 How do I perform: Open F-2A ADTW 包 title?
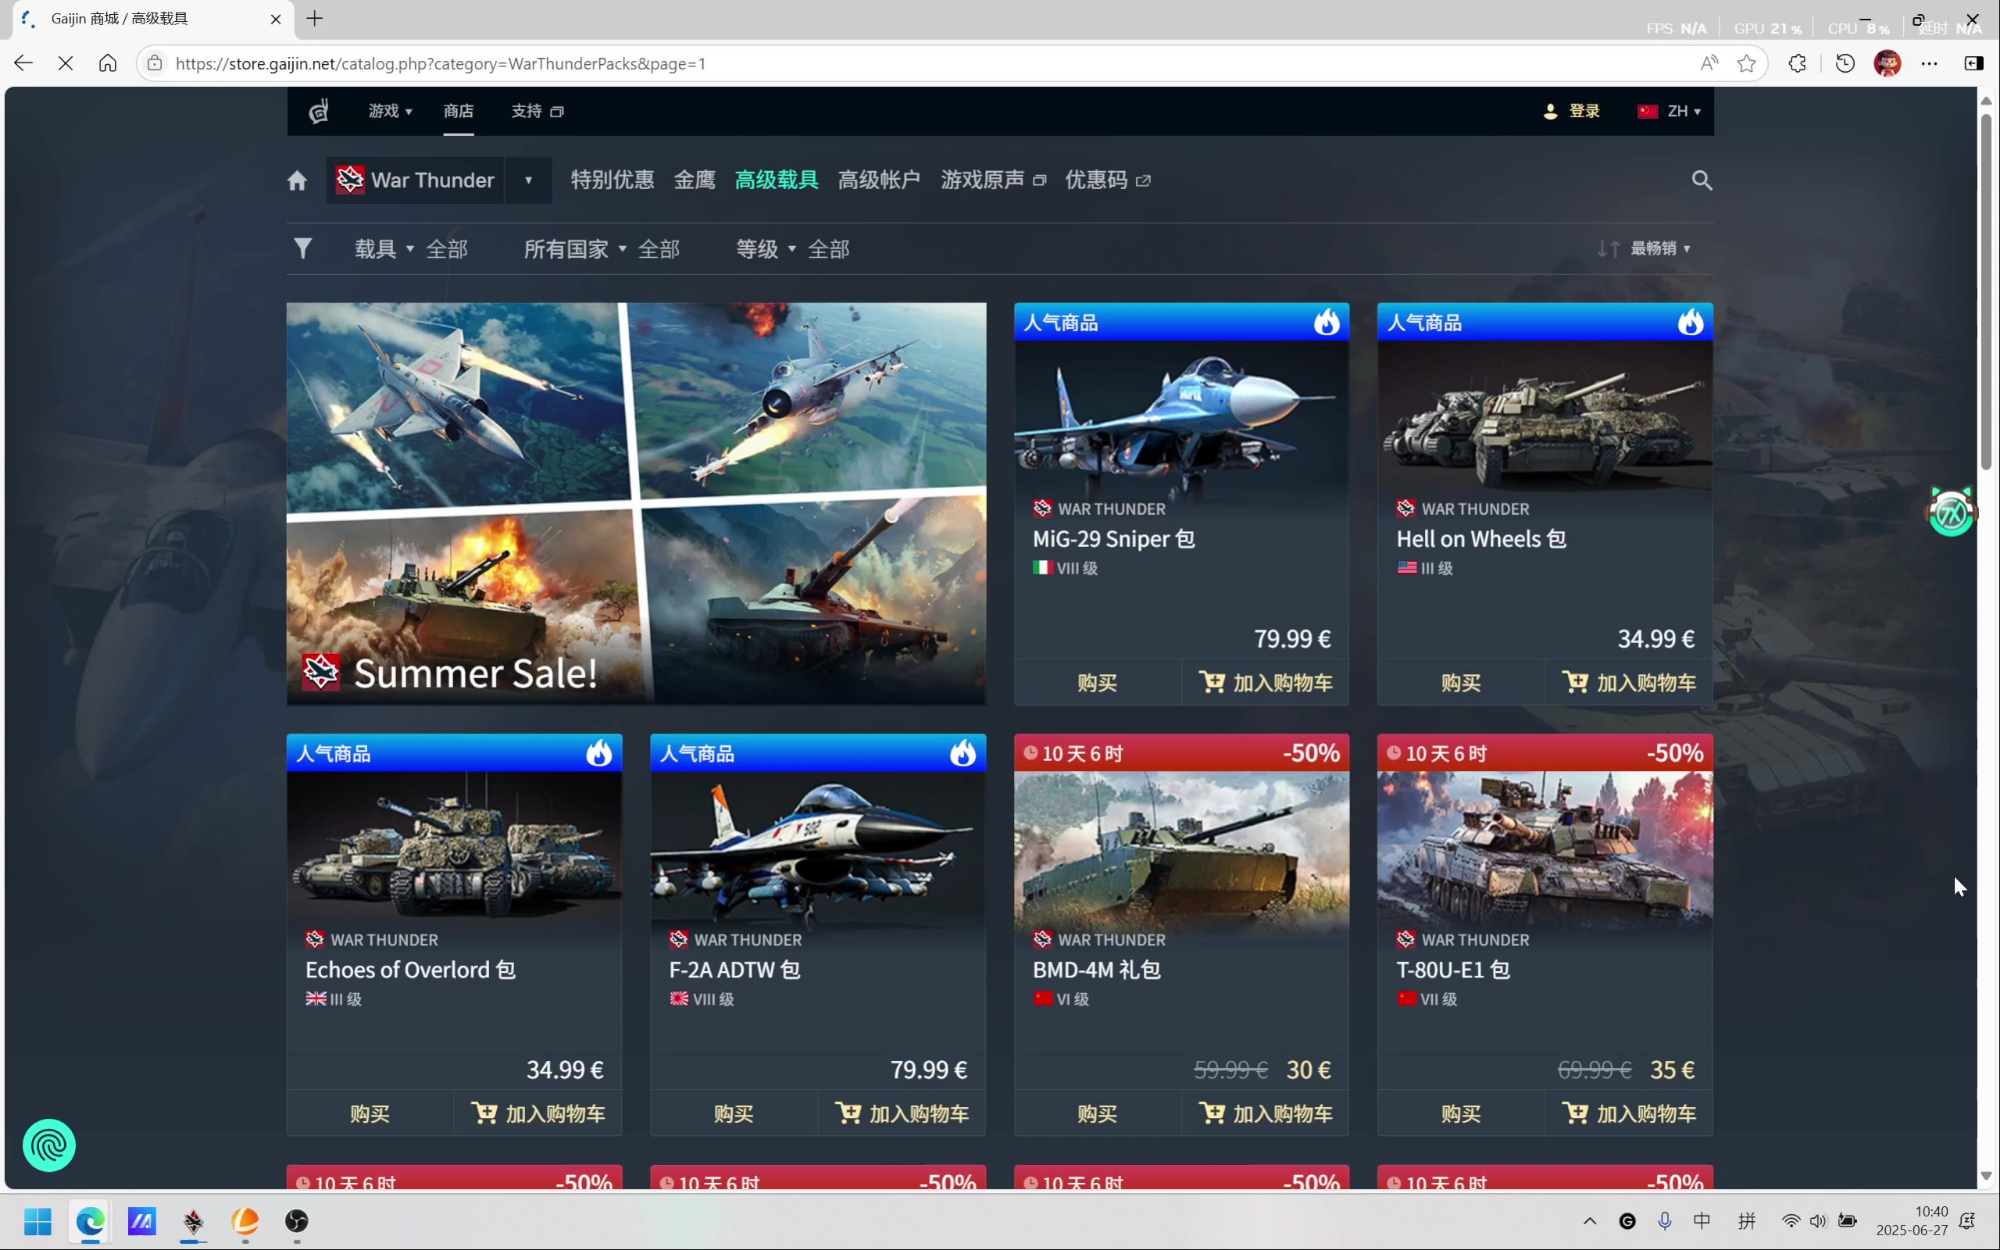(735, 970)
